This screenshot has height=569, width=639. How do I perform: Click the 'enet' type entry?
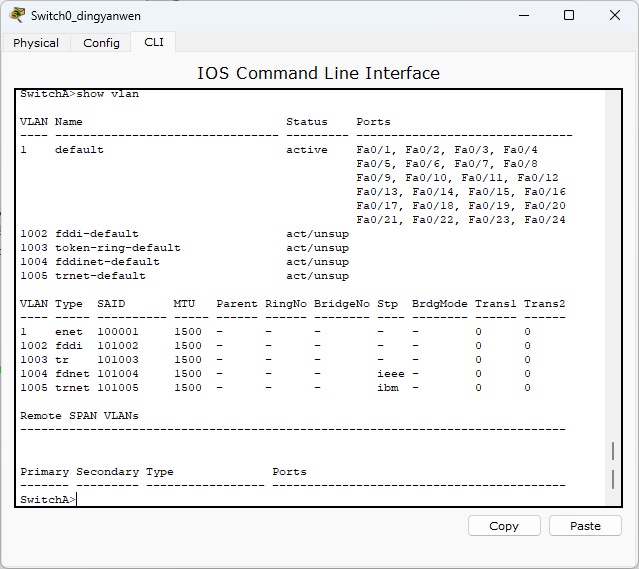tap(68, 332)
